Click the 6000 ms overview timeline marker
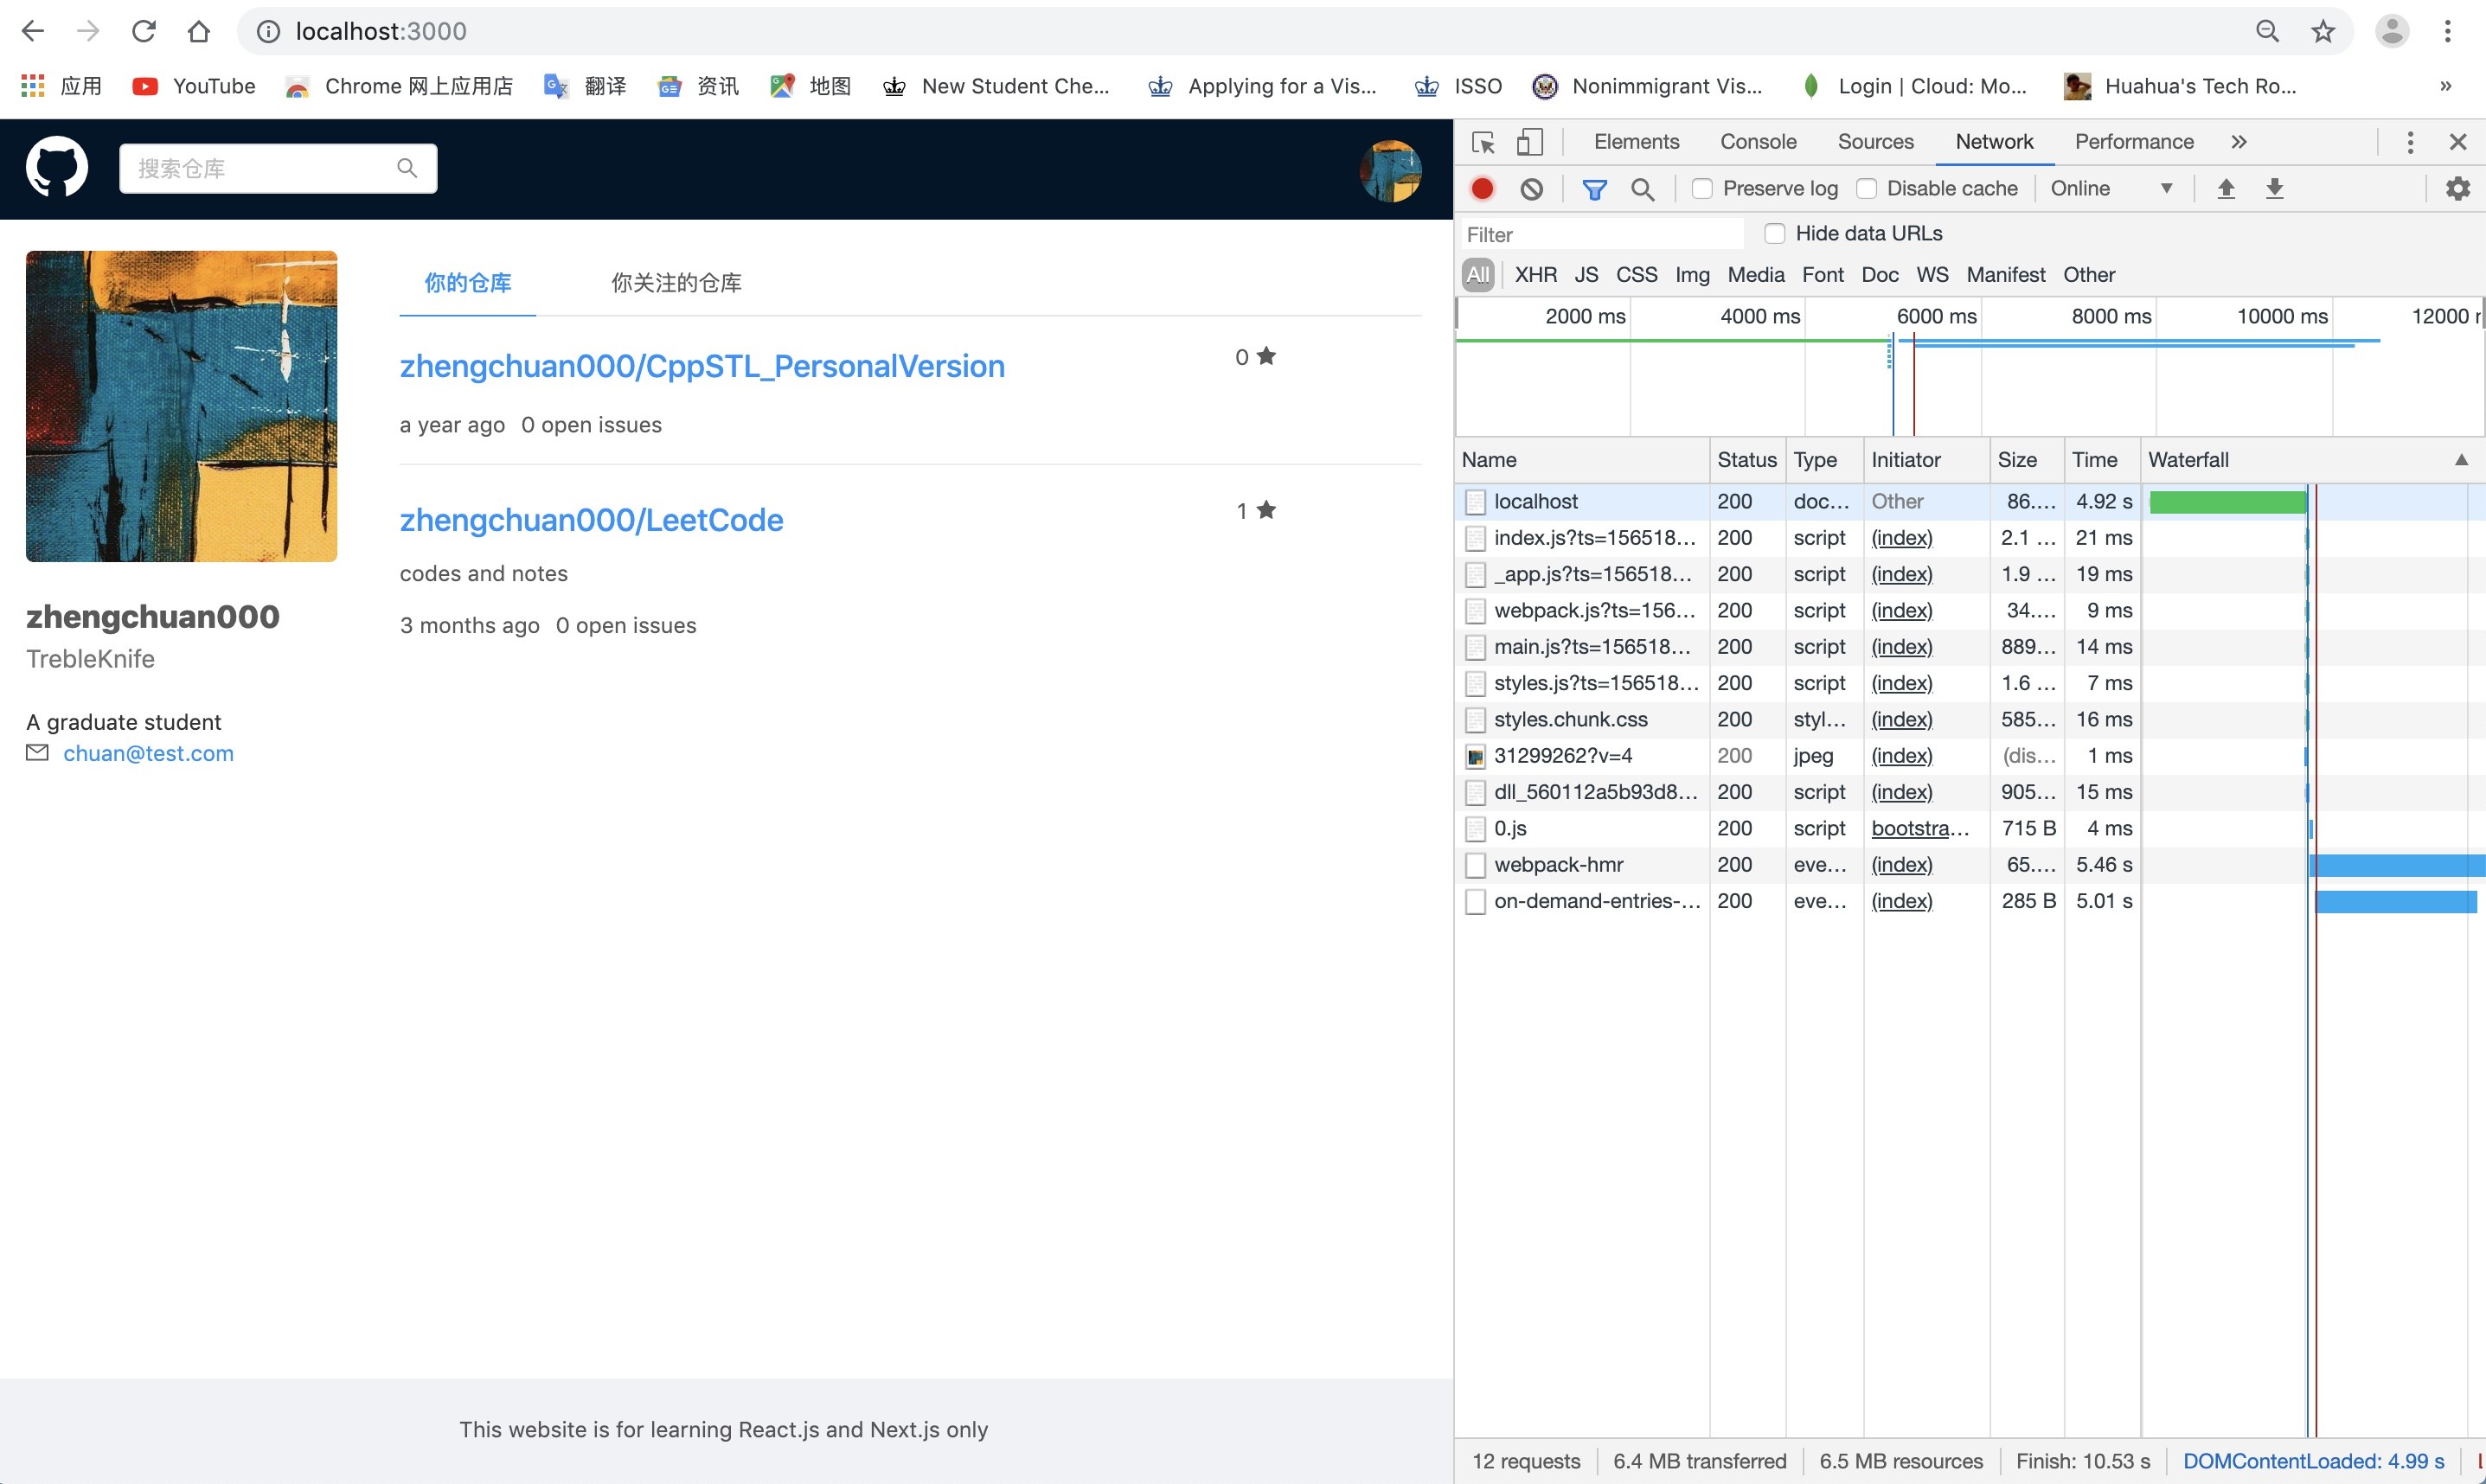The image size is (2486, 1484). [x=1935, y=316]
